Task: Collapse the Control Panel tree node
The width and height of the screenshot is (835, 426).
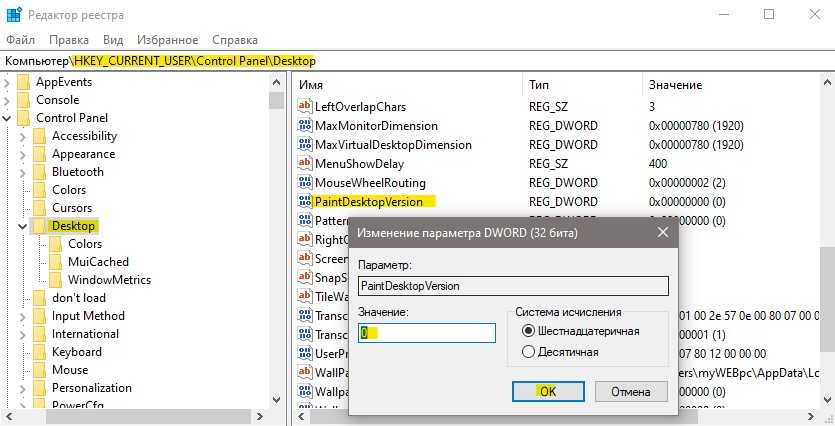Action: pyautogui.click(x=7, y=118)
